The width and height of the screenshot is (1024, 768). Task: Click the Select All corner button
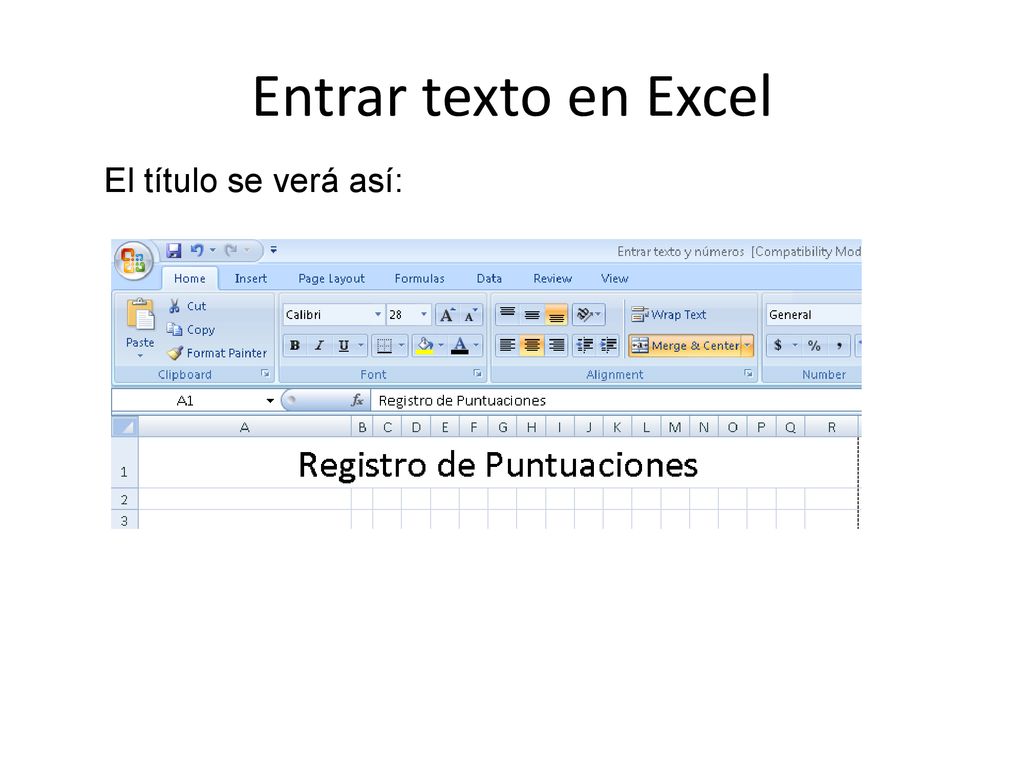125,427
